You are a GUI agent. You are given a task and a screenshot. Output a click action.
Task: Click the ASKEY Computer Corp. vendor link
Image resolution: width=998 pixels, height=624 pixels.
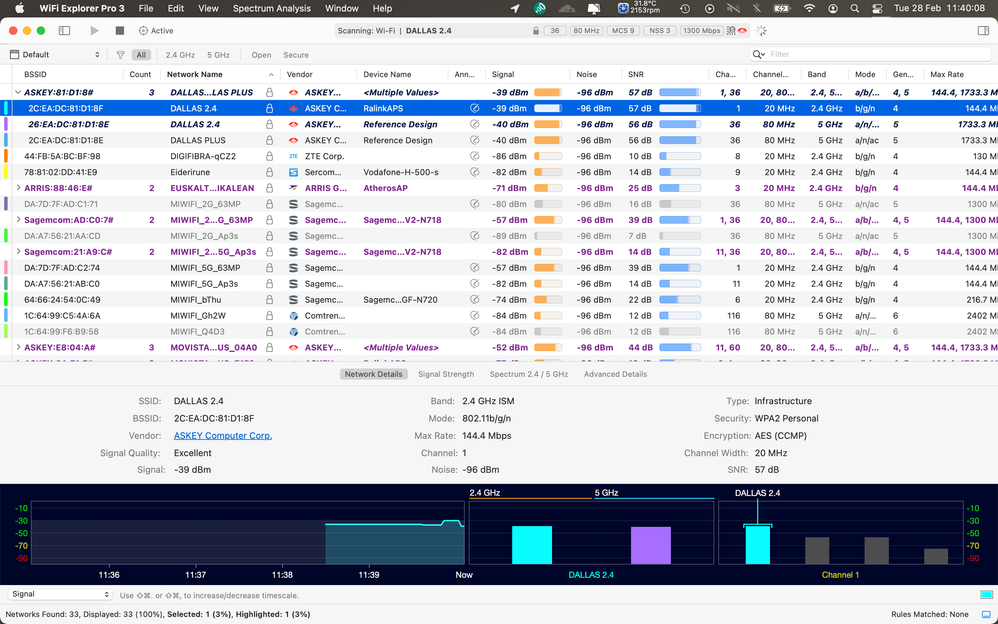pyautogui.click(x=222, y=435)
